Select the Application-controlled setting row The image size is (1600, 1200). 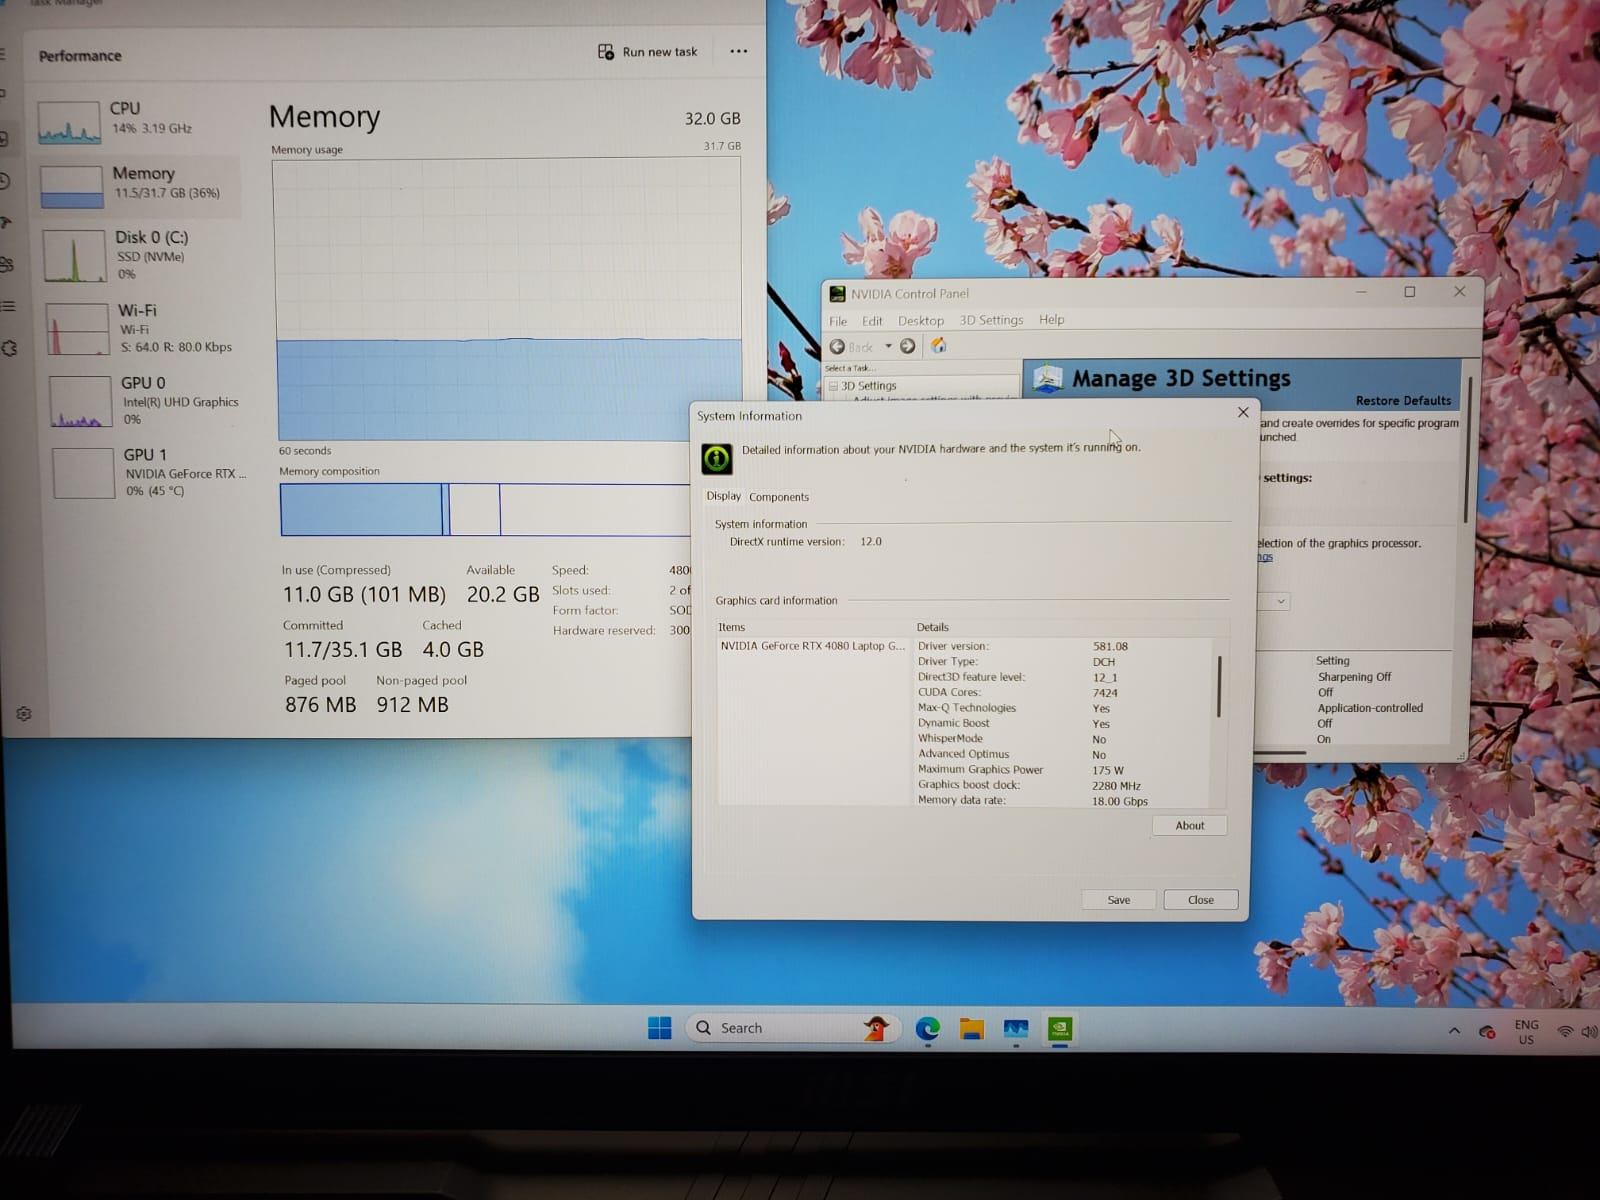coord(1370,708)
